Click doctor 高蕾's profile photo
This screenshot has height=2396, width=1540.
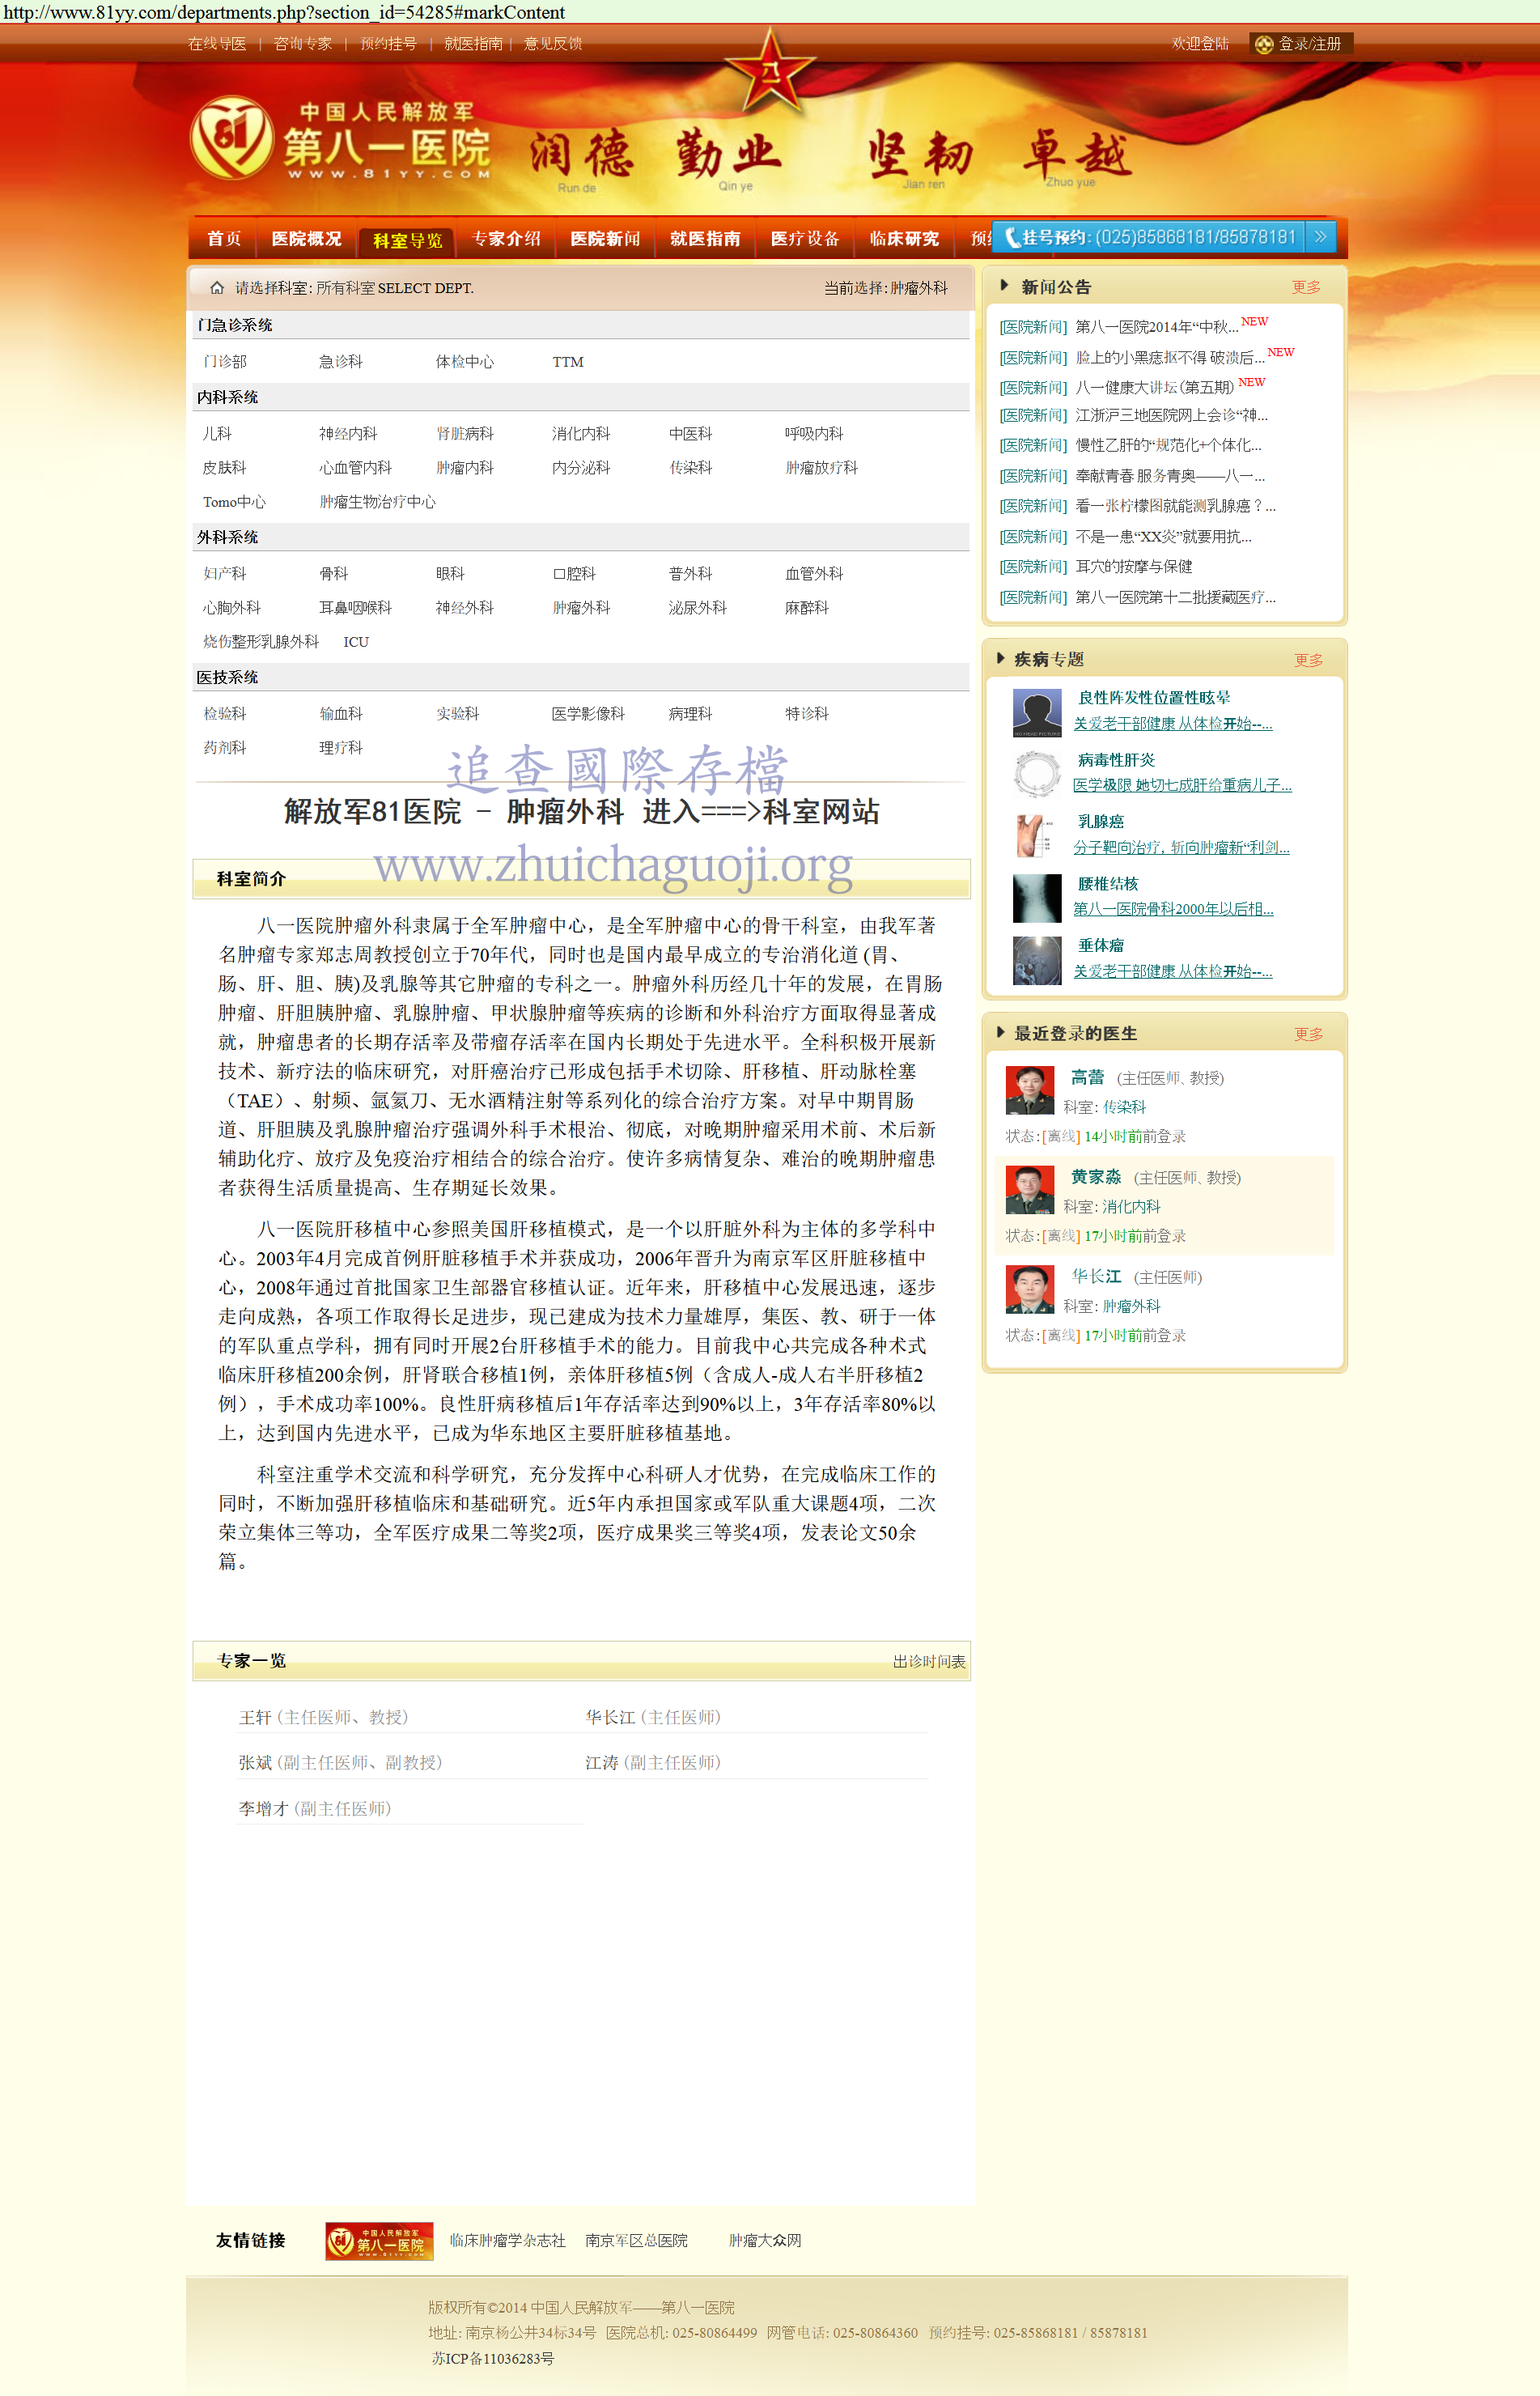[x=1029, y=1090]
